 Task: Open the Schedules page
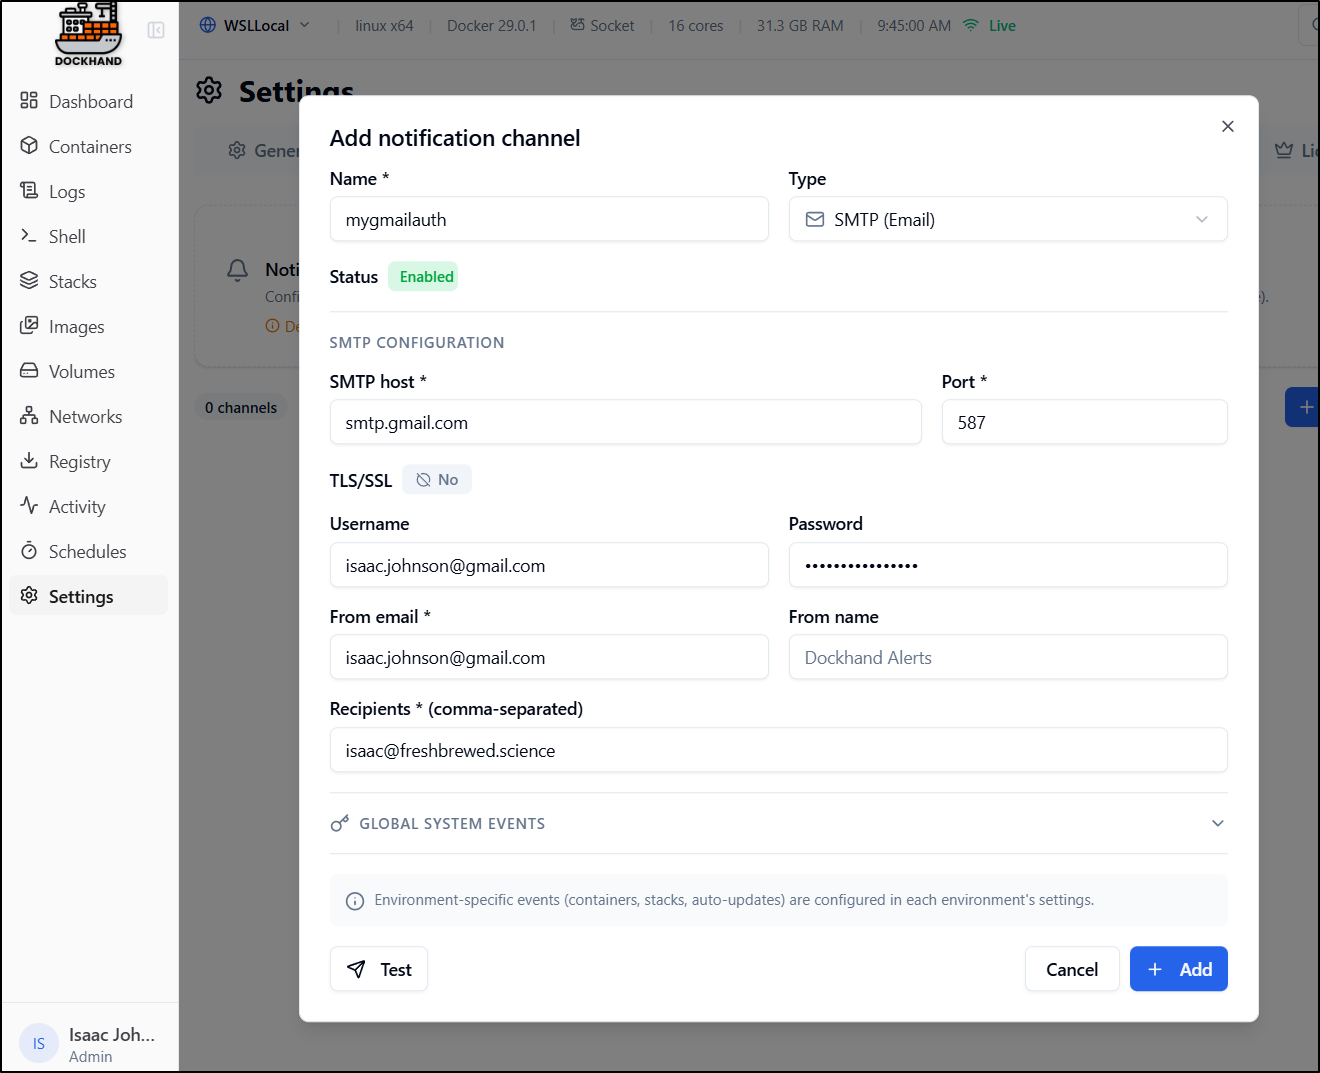click(87, 552)
